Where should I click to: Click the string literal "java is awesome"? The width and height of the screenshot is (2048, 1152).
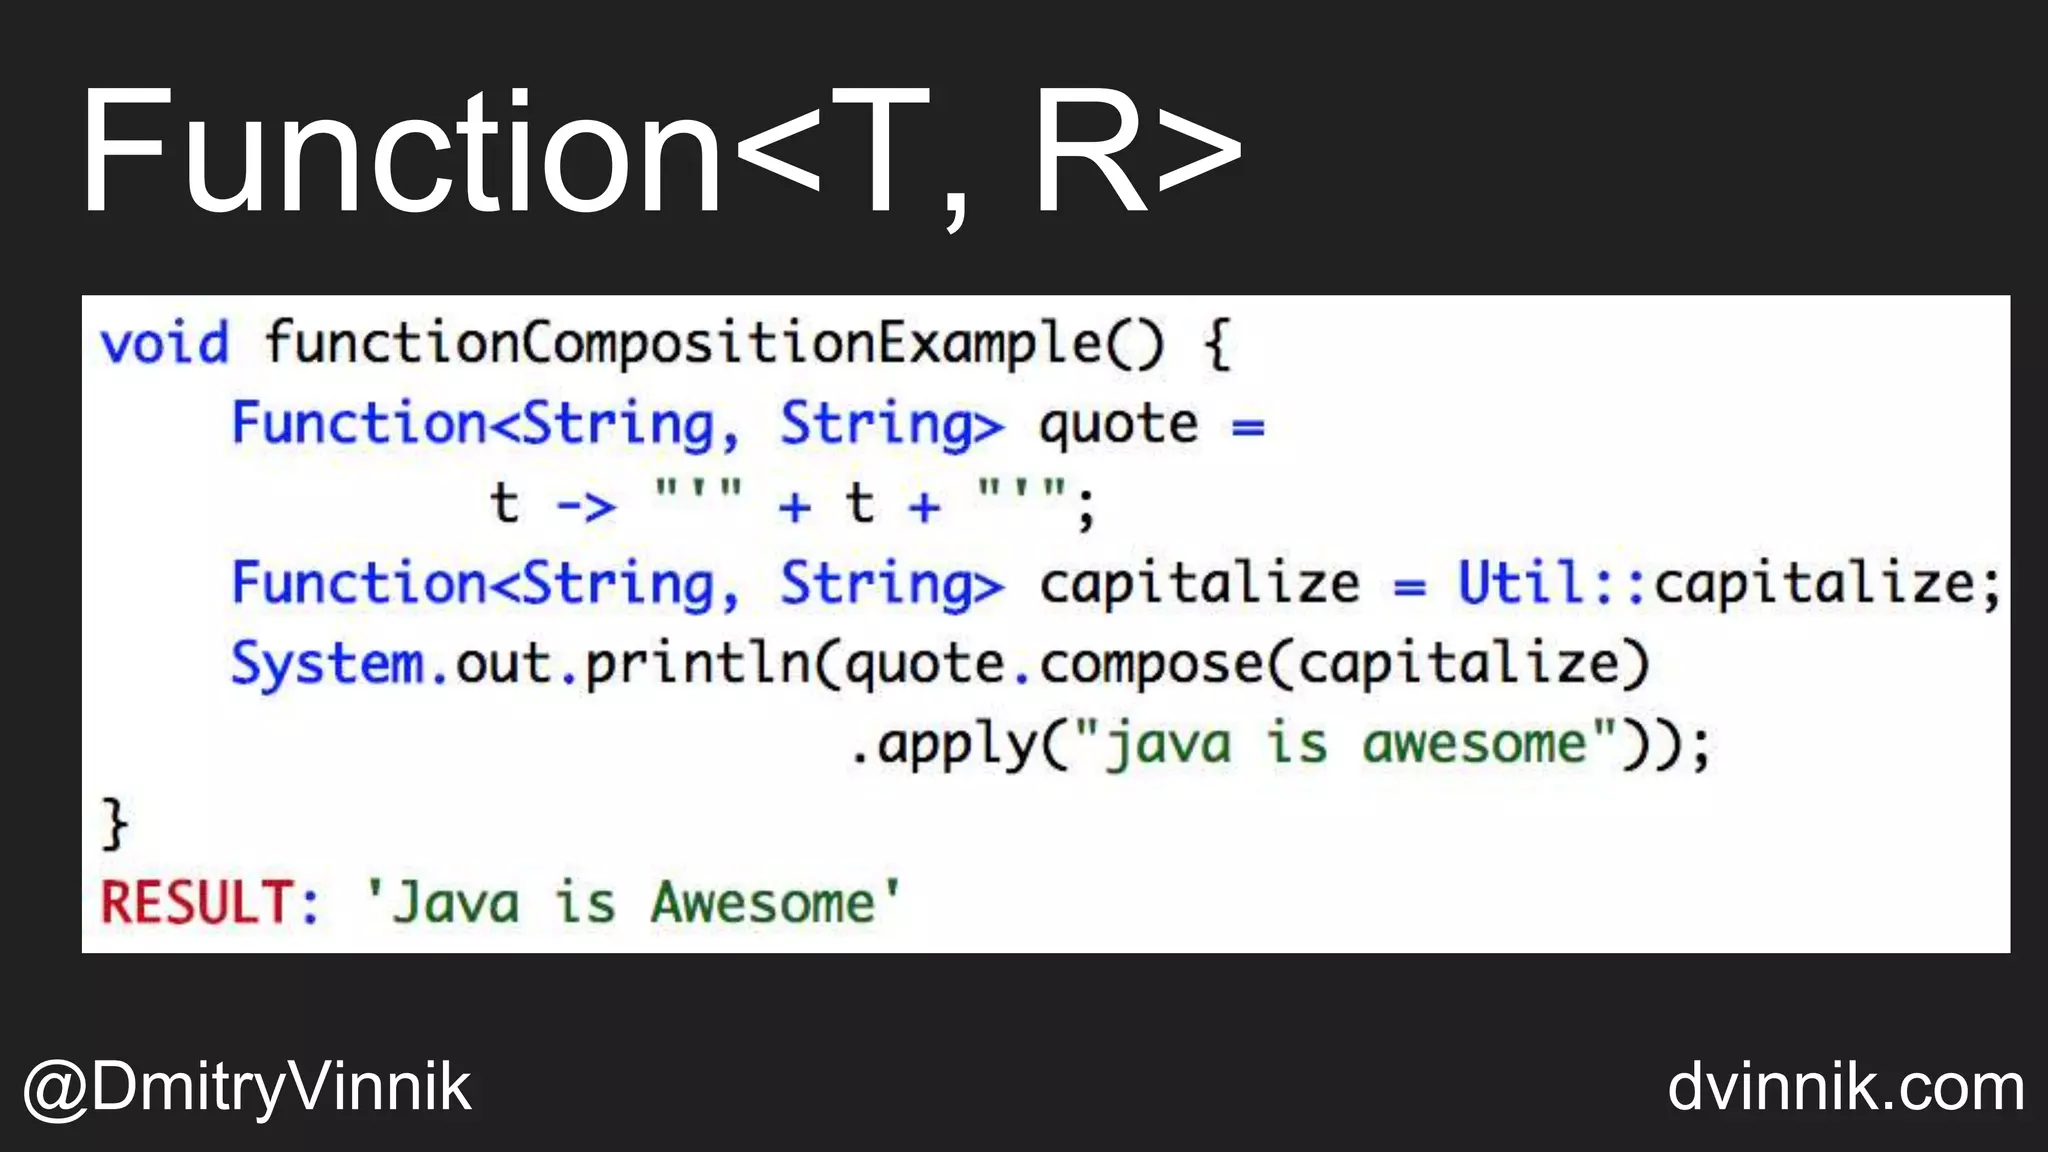click(1345, 744)
